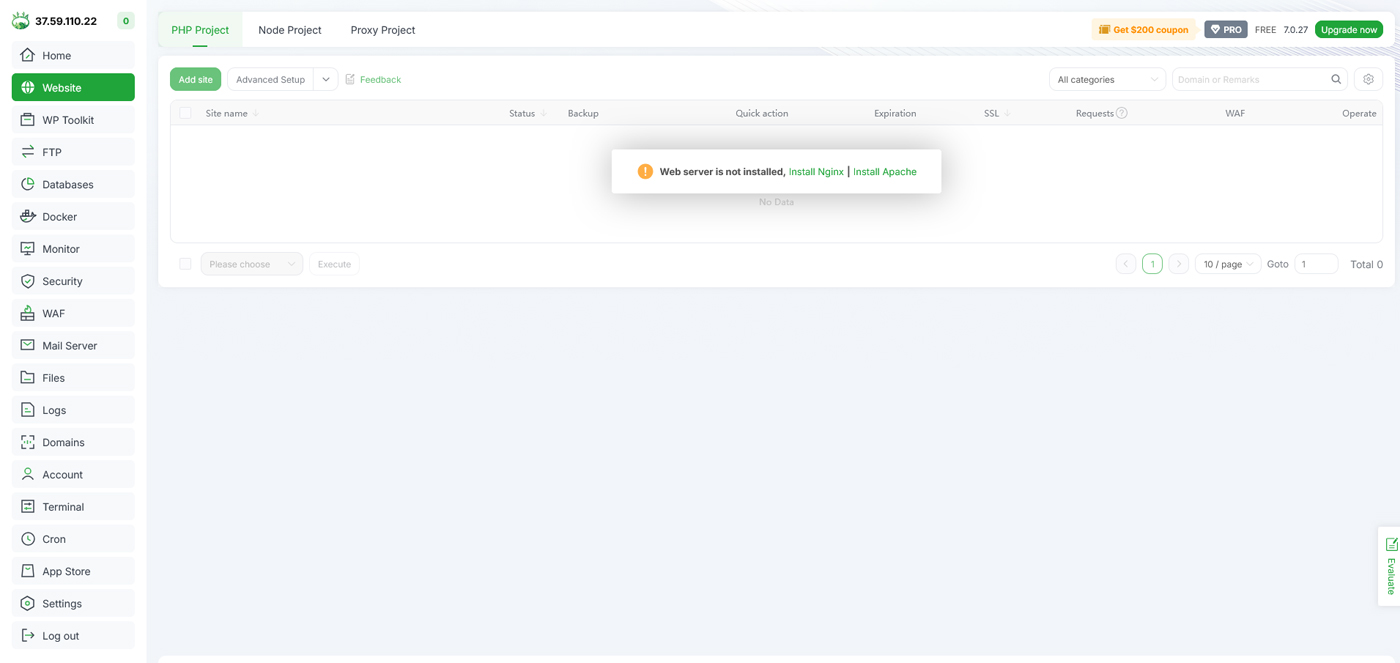1400x663 pixels.
Task: Open the Terminal sidebar icon
Action: [x=28, y=507]
